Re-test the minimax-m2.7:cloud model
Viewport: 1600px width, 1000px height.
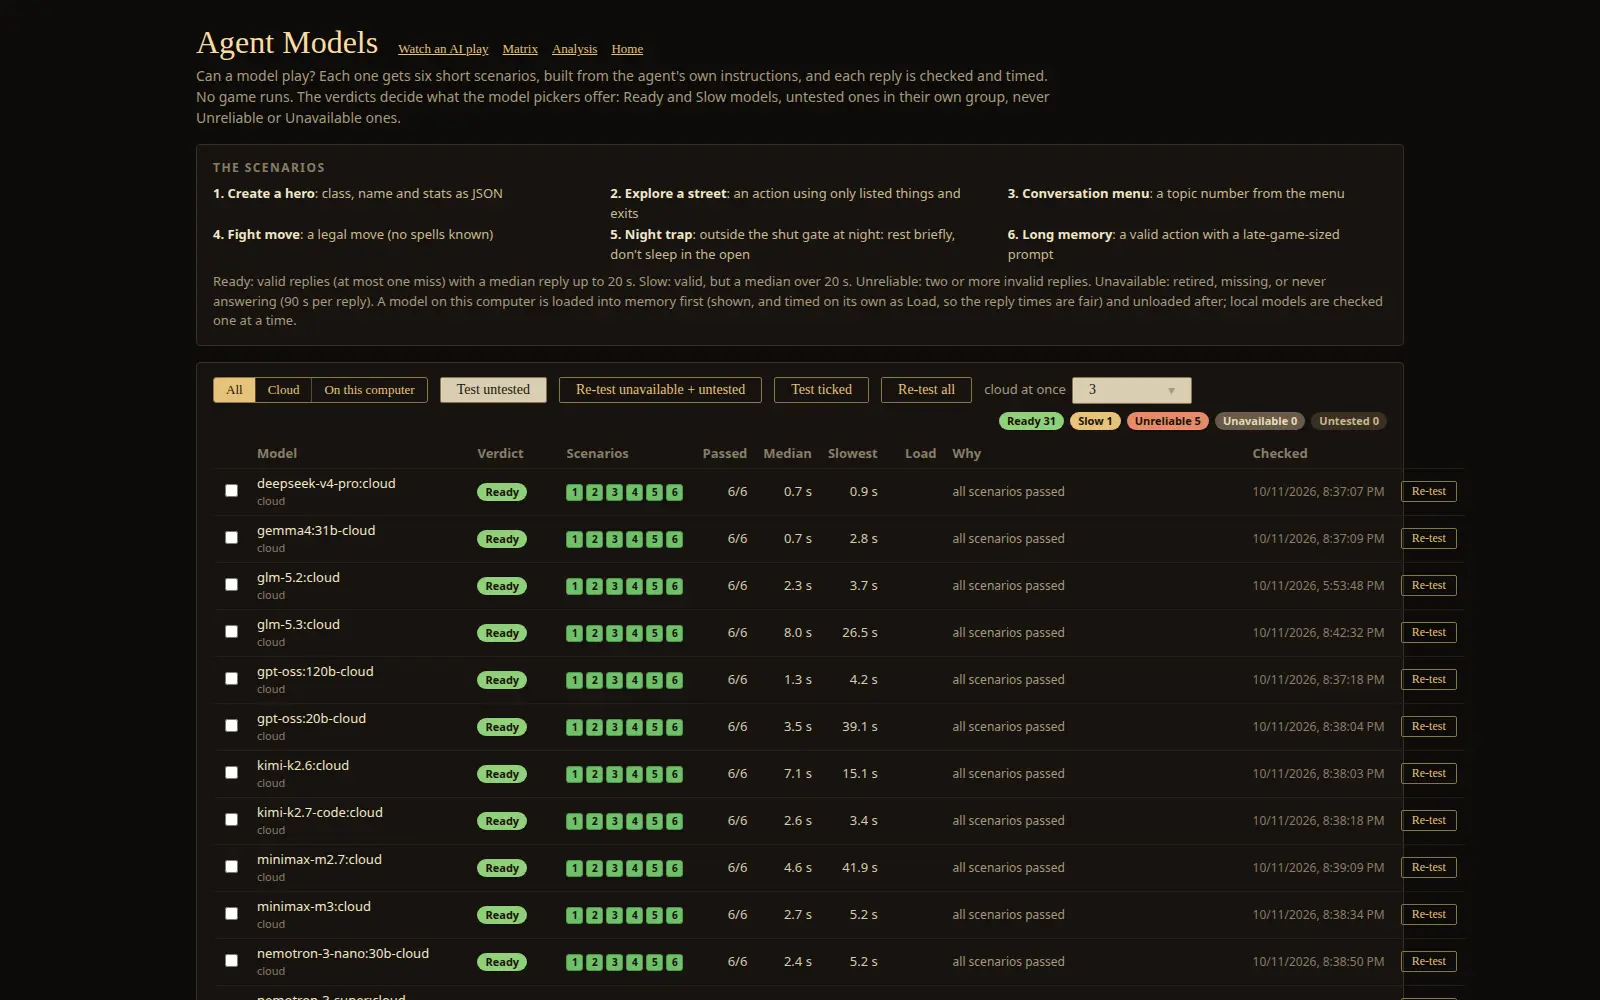(1428, 867)
